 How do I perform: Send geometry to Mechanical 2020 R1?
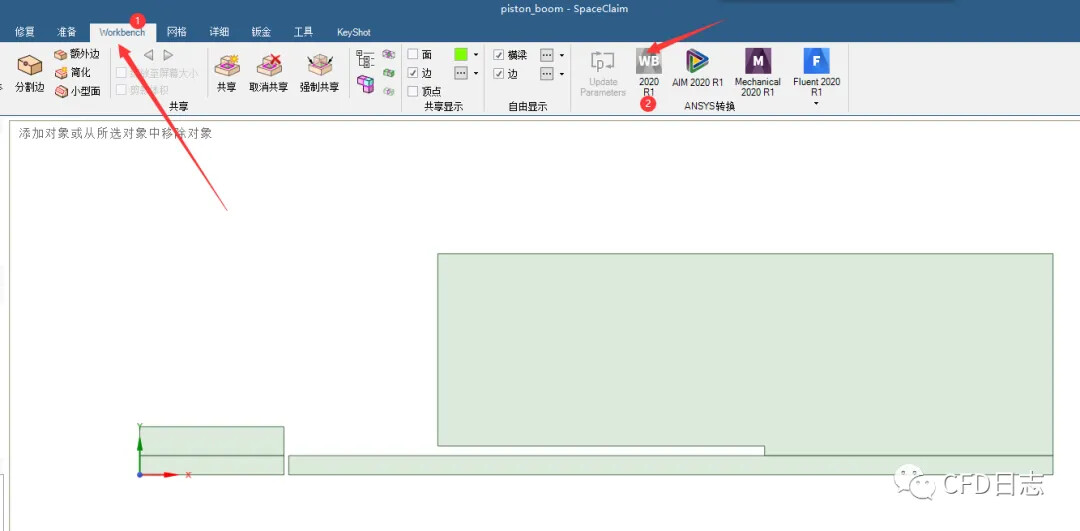click(757, 62)
